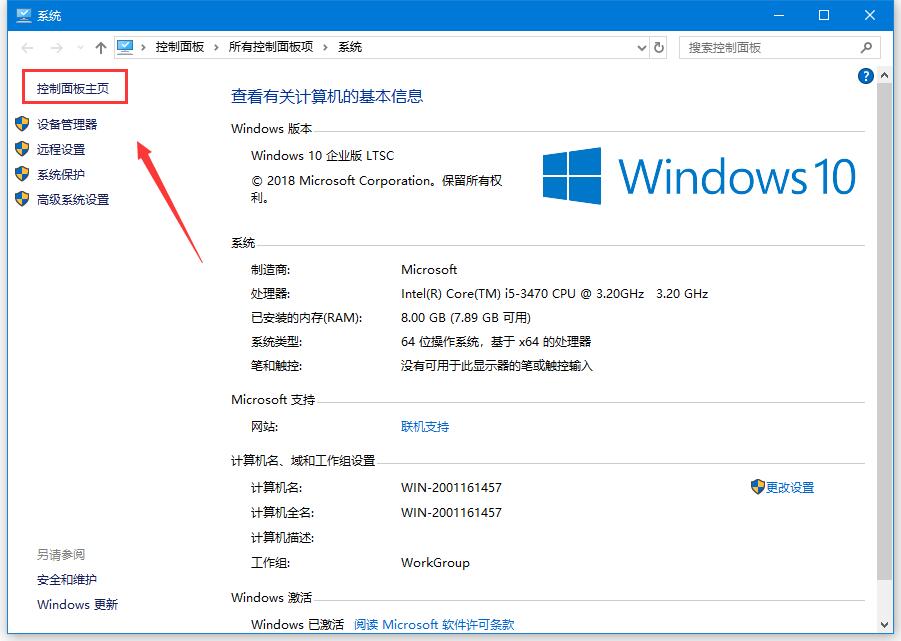The image size is (901, 641).
Task: Click the refresh icon in address bar
Action: pos(659,47)
